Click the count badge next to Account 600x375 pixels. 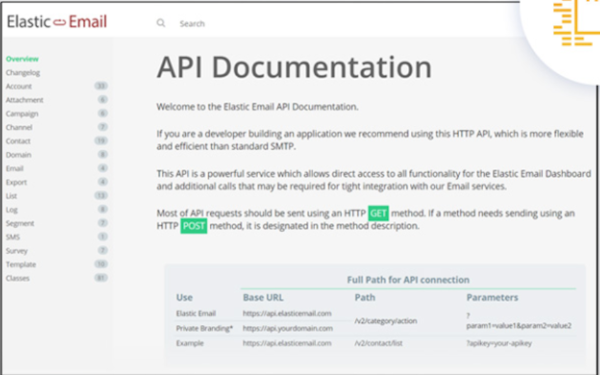click(x=101, y=86)
